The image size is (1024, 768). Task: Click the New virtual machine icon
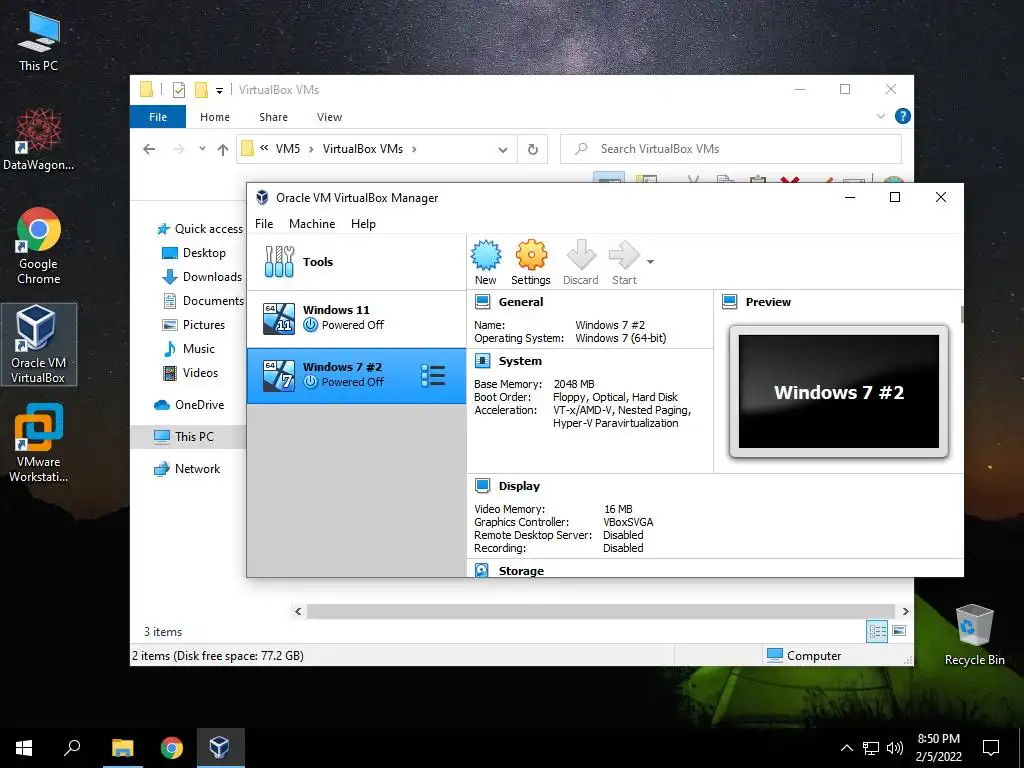point(486,263)
